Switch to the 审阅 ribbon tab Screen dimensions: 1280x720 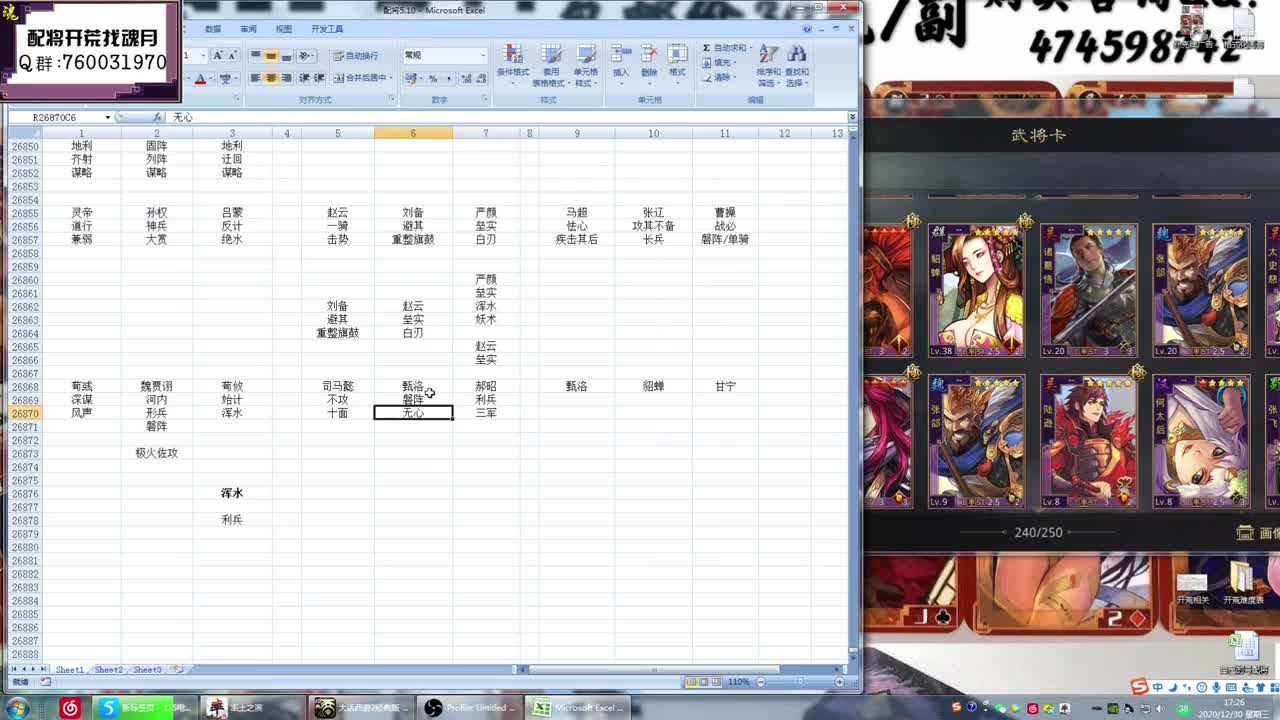tap(248, 29)
